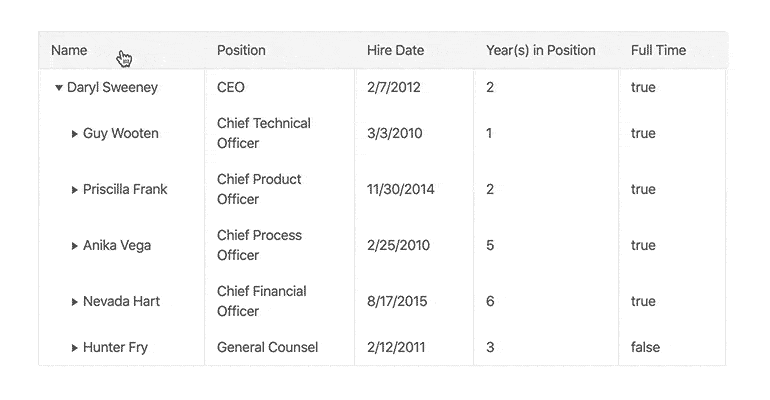This screenshot has height=400, width=770.
Task: Select the Chief Financial Officer cell
Action: 279,301
